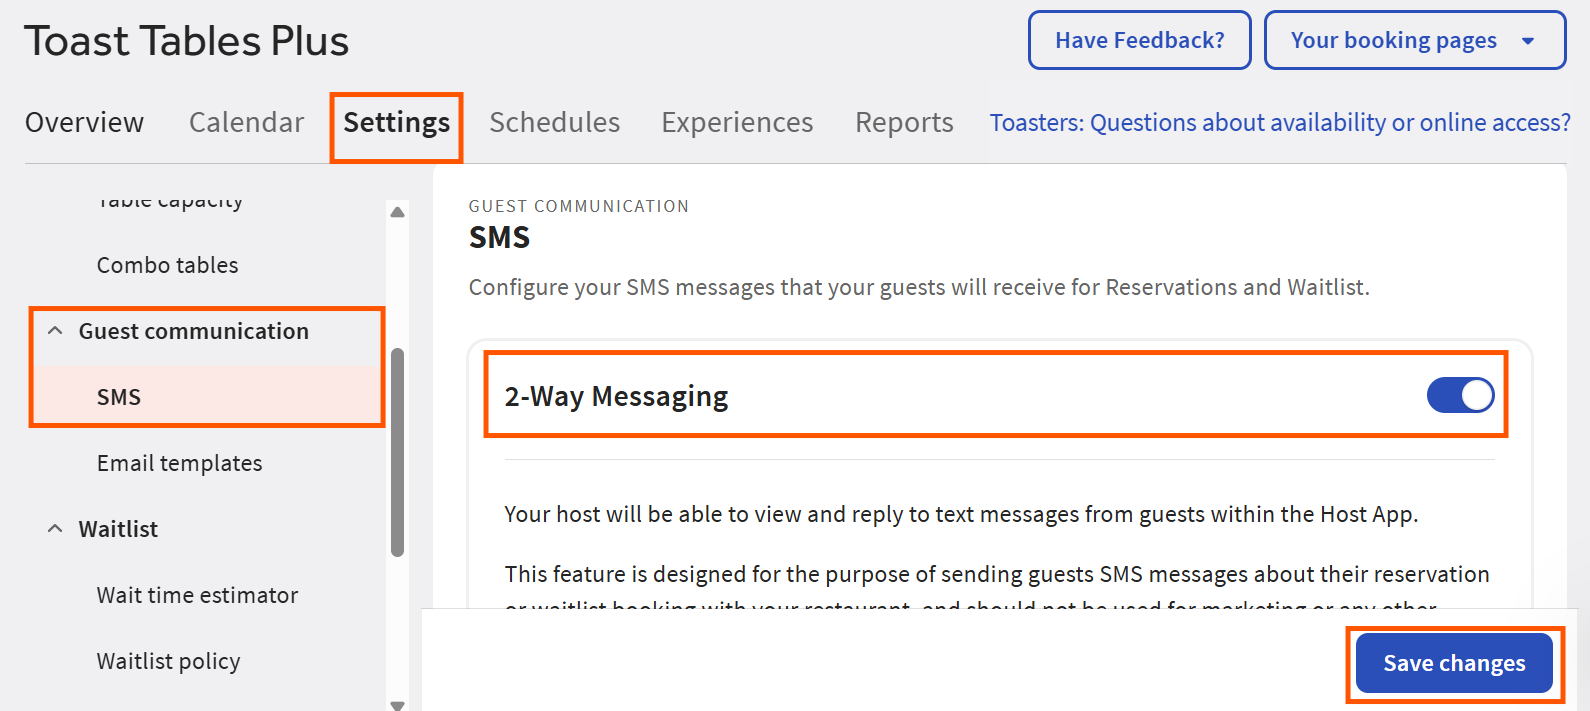The width and height of the screenshot is (1590, 711).
Task: Open the Wait time estimator settings
Action: click(x=197, y=594)
